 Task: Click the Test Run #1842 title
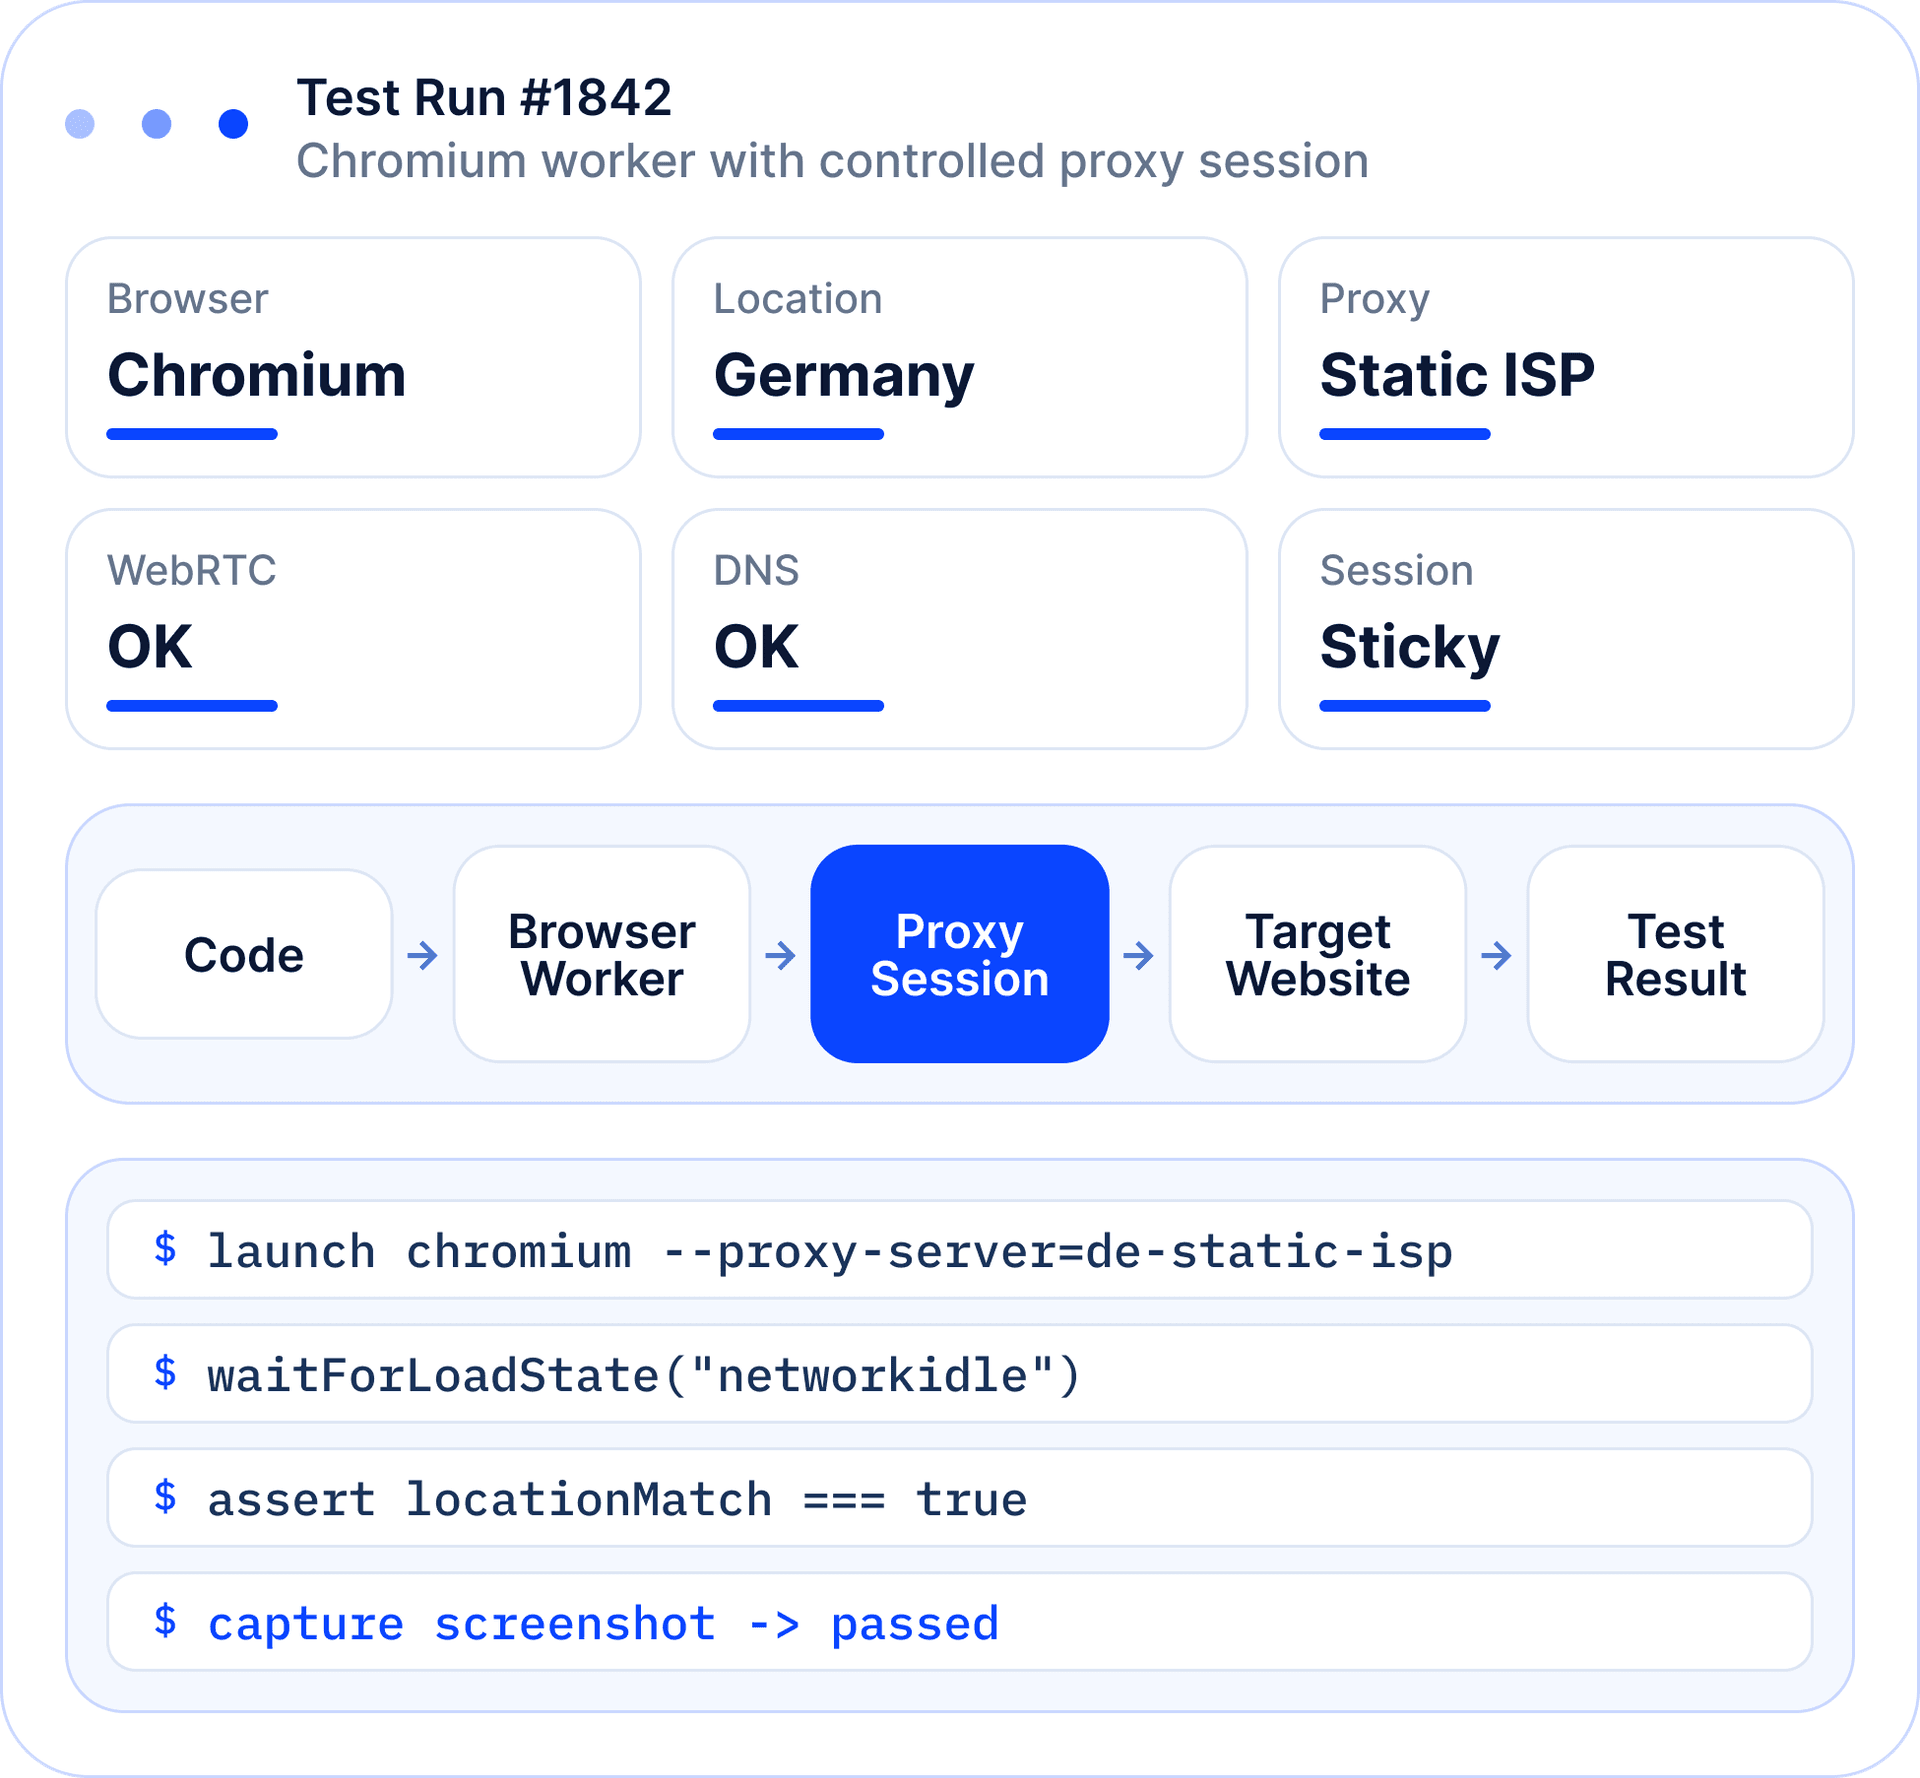(x=484, y=98)
